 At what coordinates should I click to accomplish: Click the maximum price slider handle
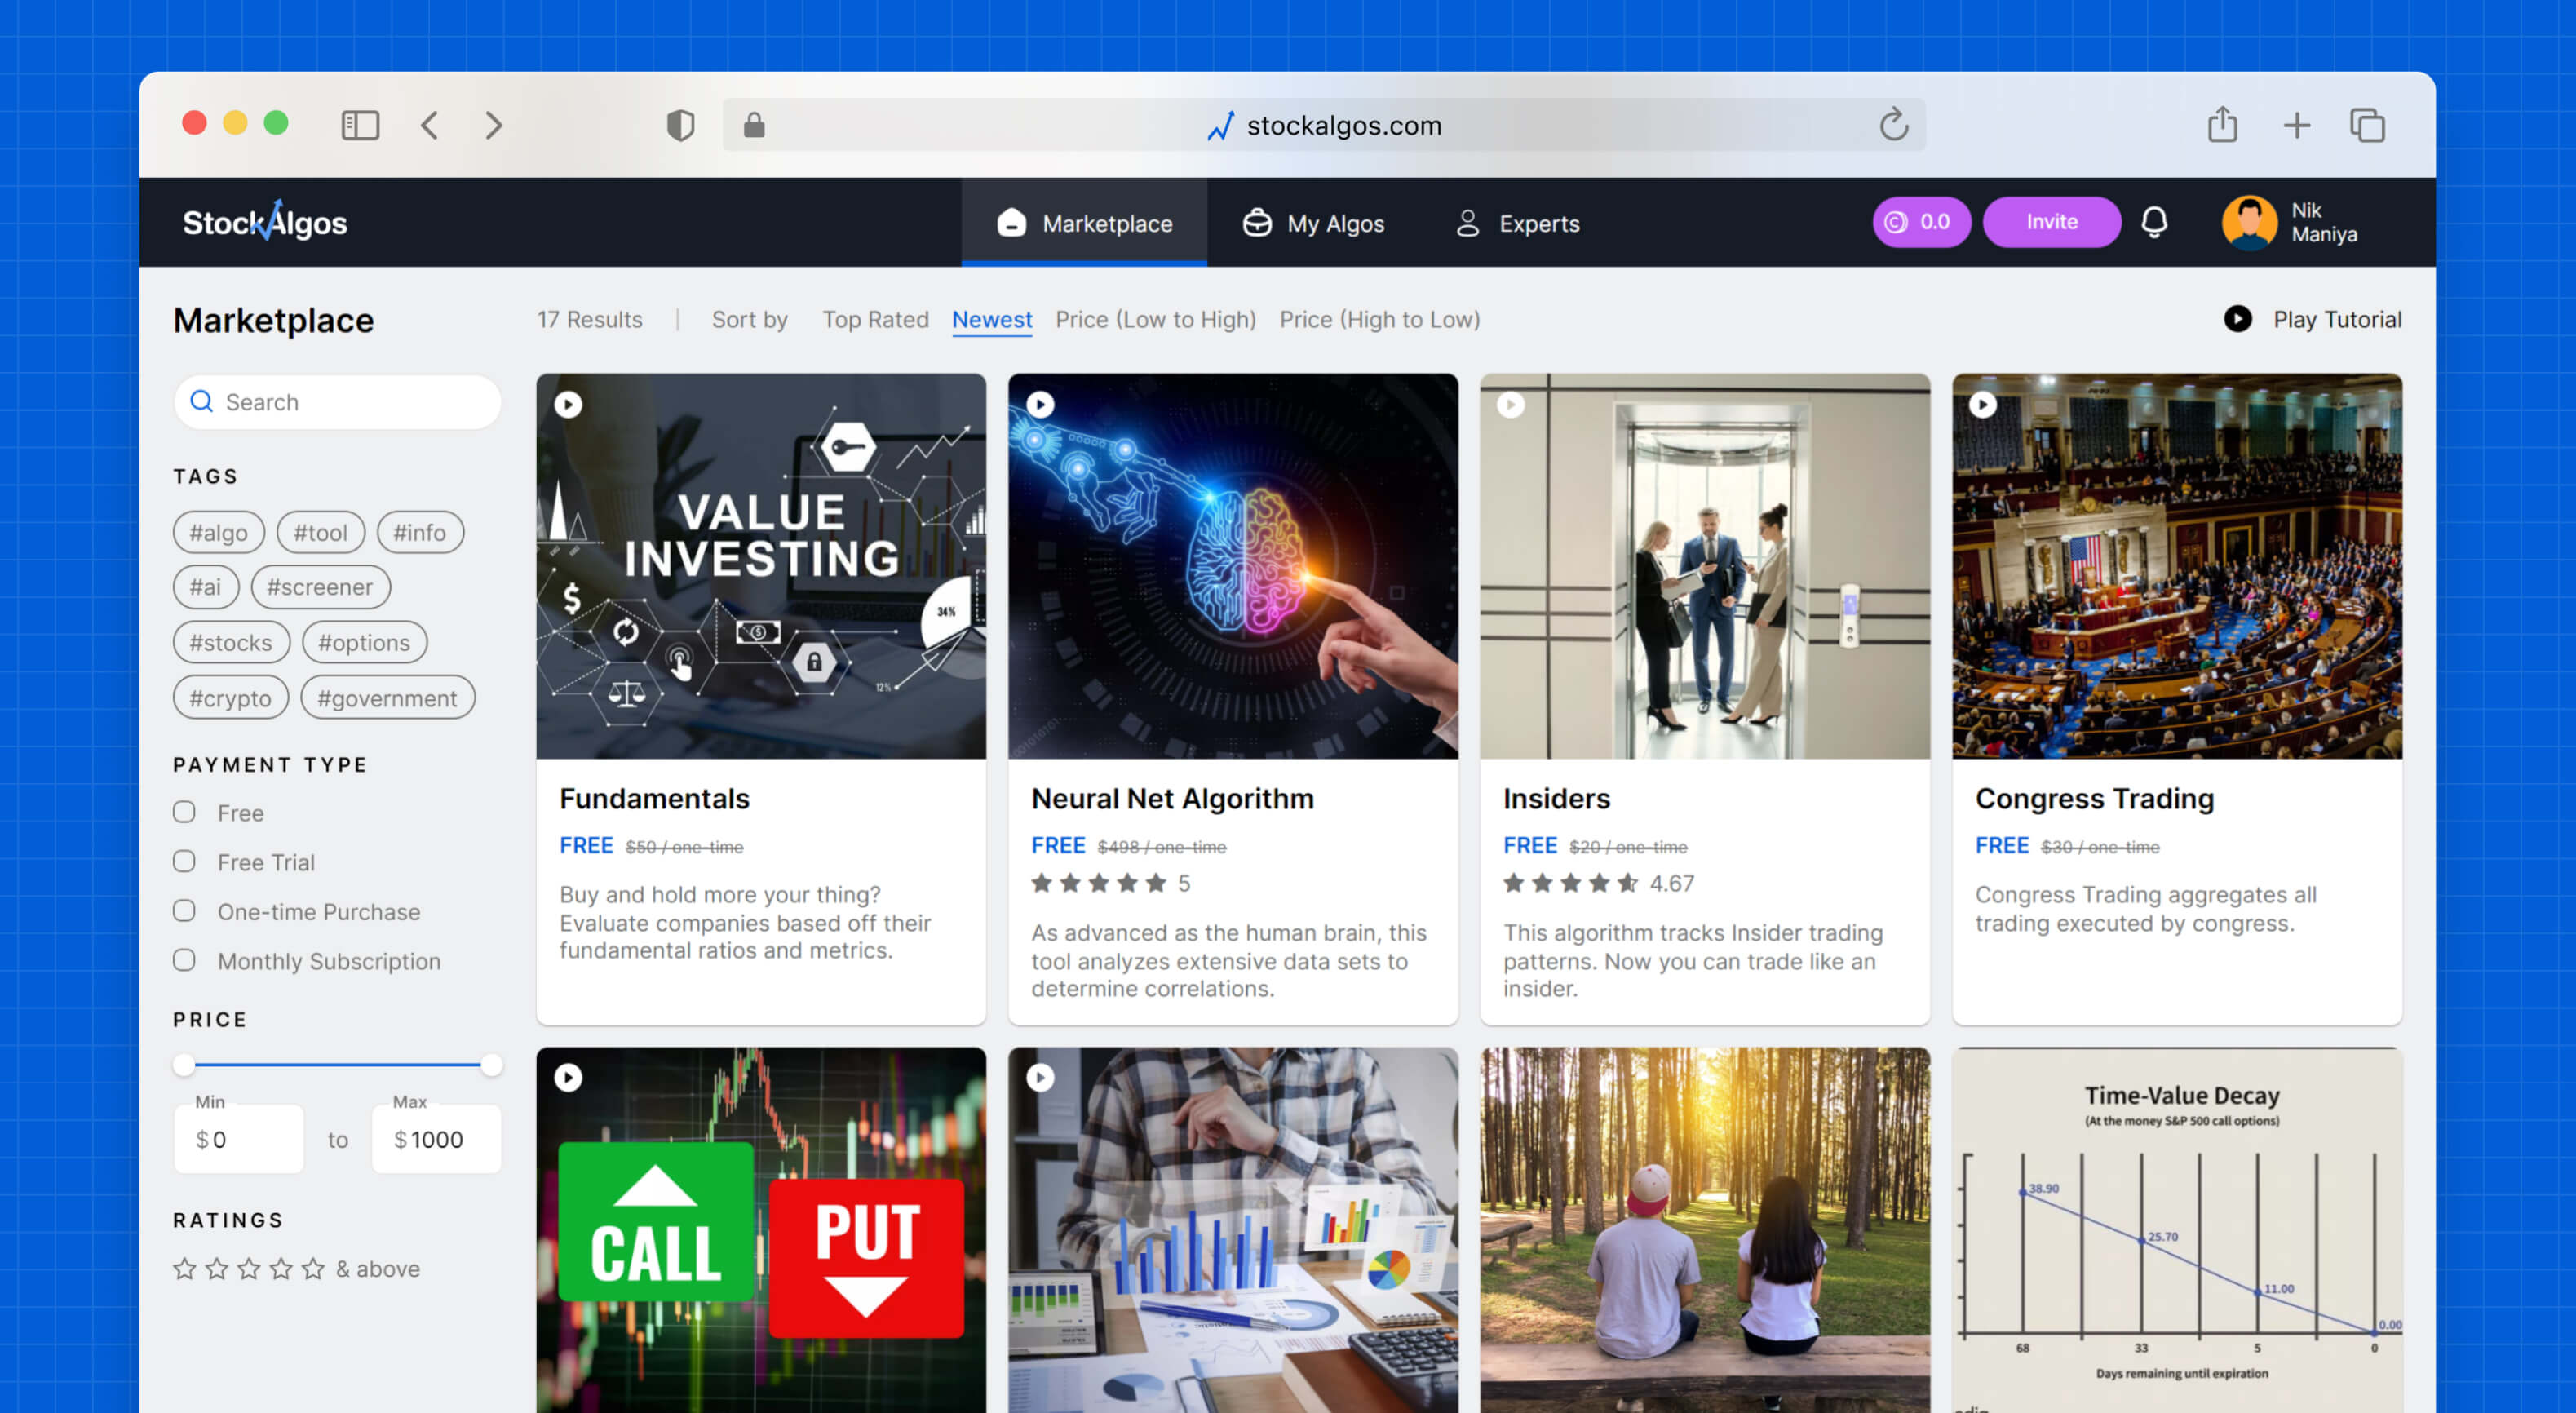tap(491, 1065)
